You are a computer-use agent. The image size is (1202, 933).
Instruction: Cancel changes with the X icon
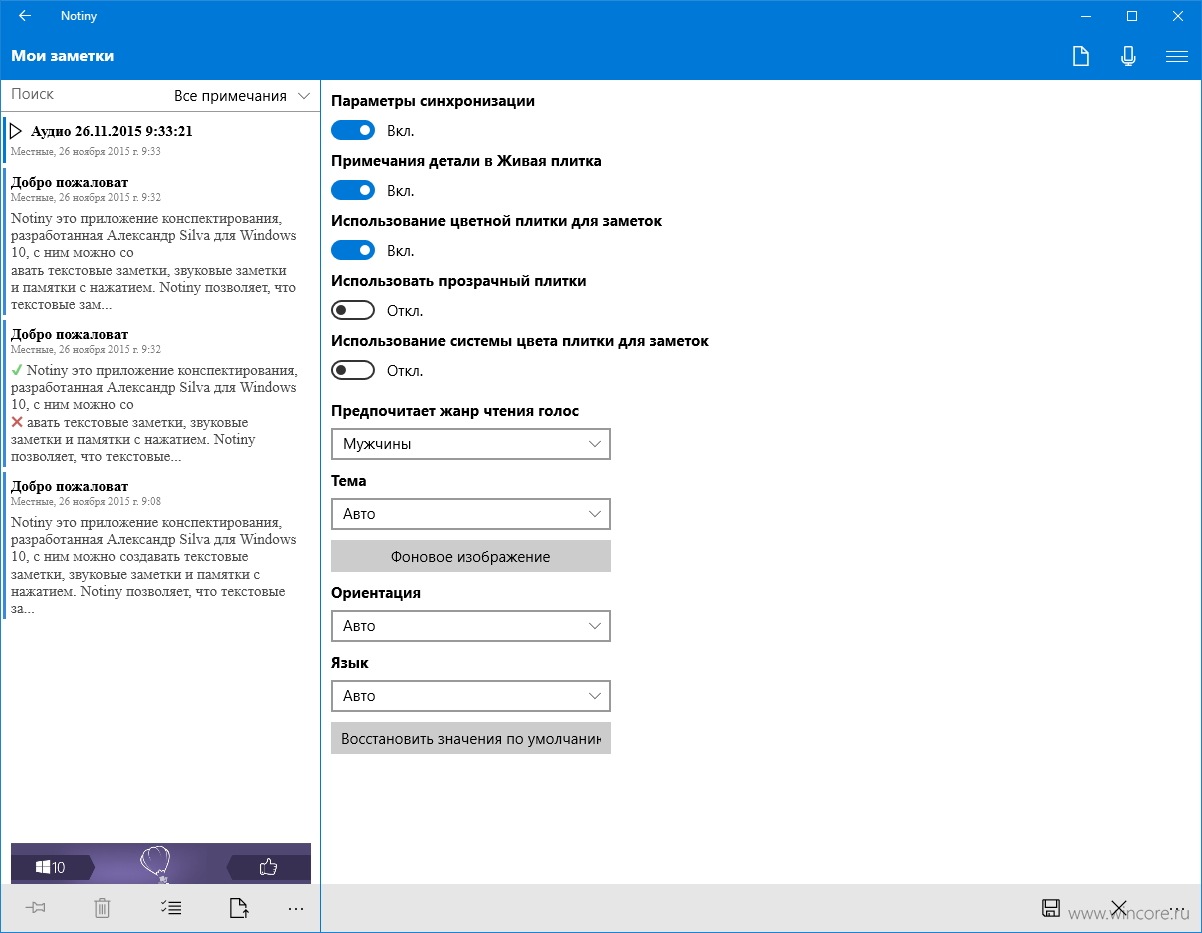point(1119,908)
